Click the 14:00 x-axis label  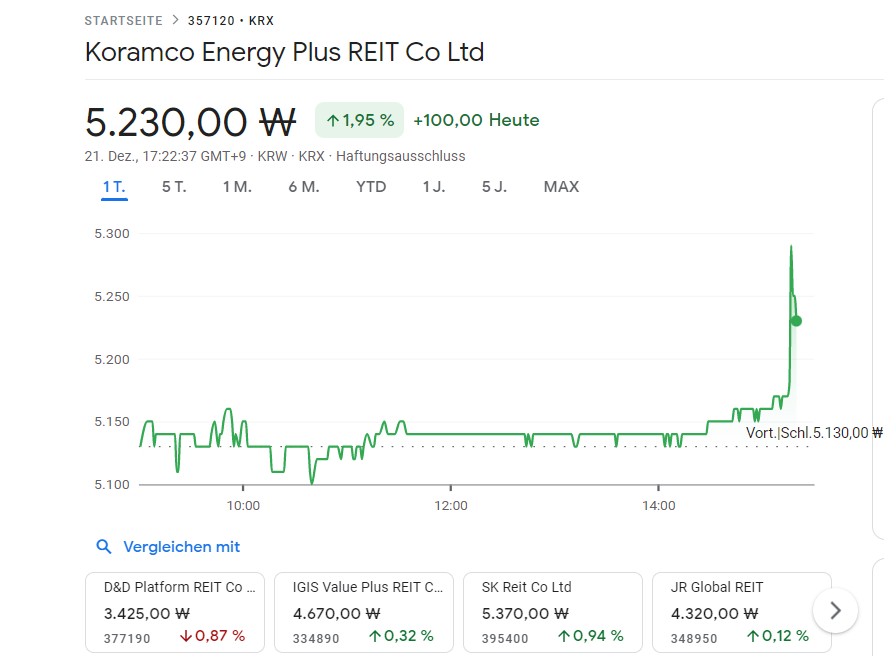pyautogui.click(x=658, y=506)
